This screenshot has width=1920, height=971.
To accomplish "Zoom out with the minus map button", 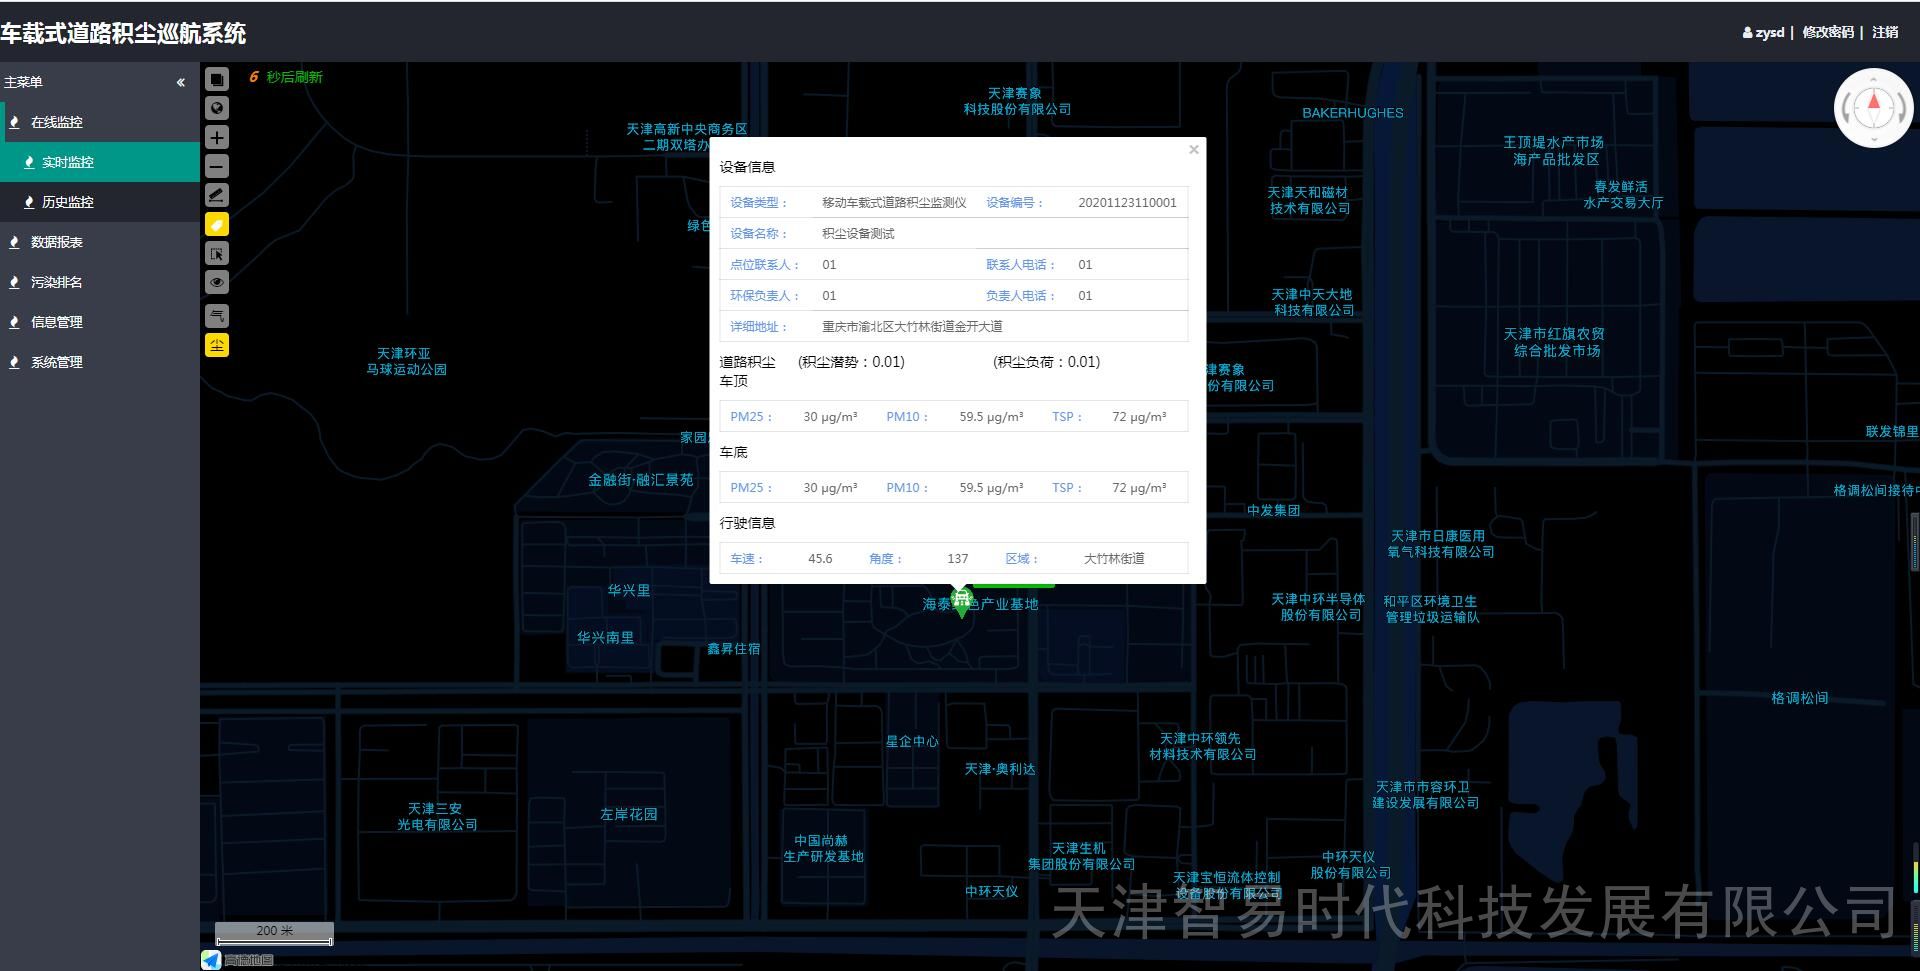I will (217, 166).
